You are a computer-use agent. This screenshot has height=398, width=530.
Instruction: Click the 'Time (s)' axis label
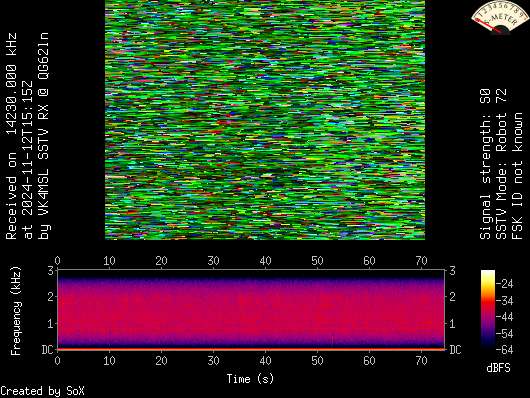[250, 379]
